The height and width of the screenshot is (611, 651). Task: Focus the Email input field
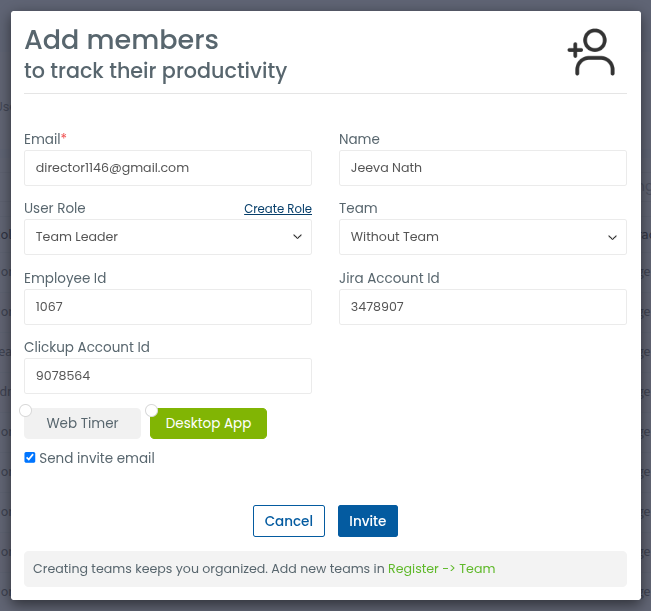point(168,168)
